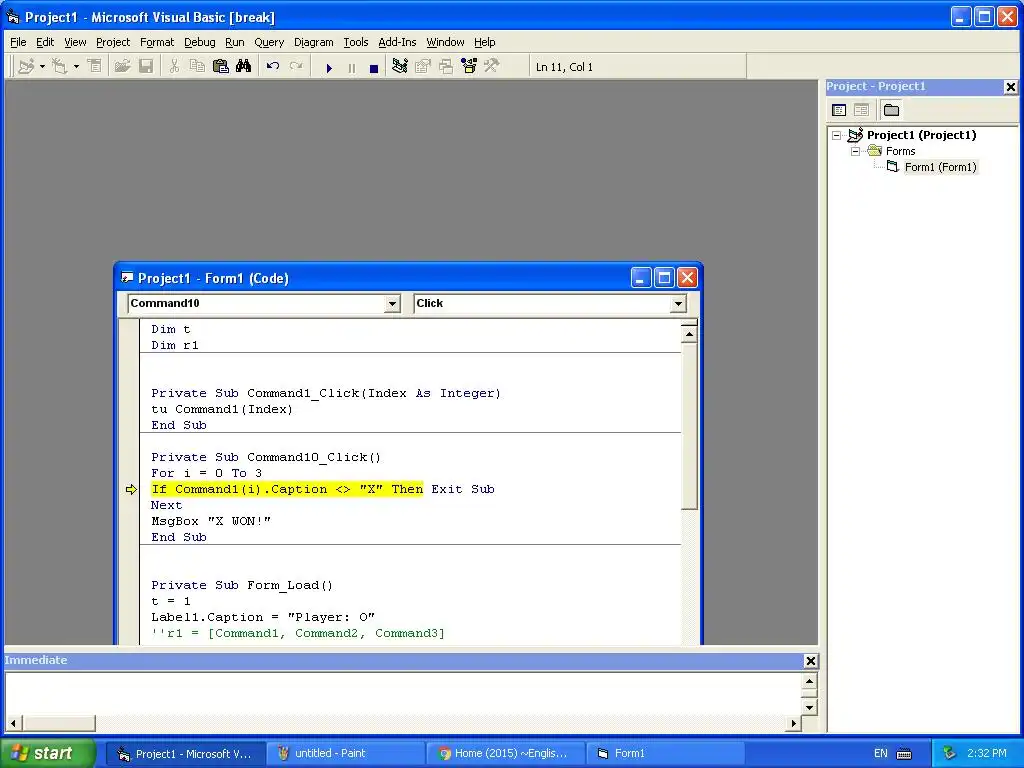Click Immediate window scroll down arrow
1024x768 pixels.
(809, 707)
